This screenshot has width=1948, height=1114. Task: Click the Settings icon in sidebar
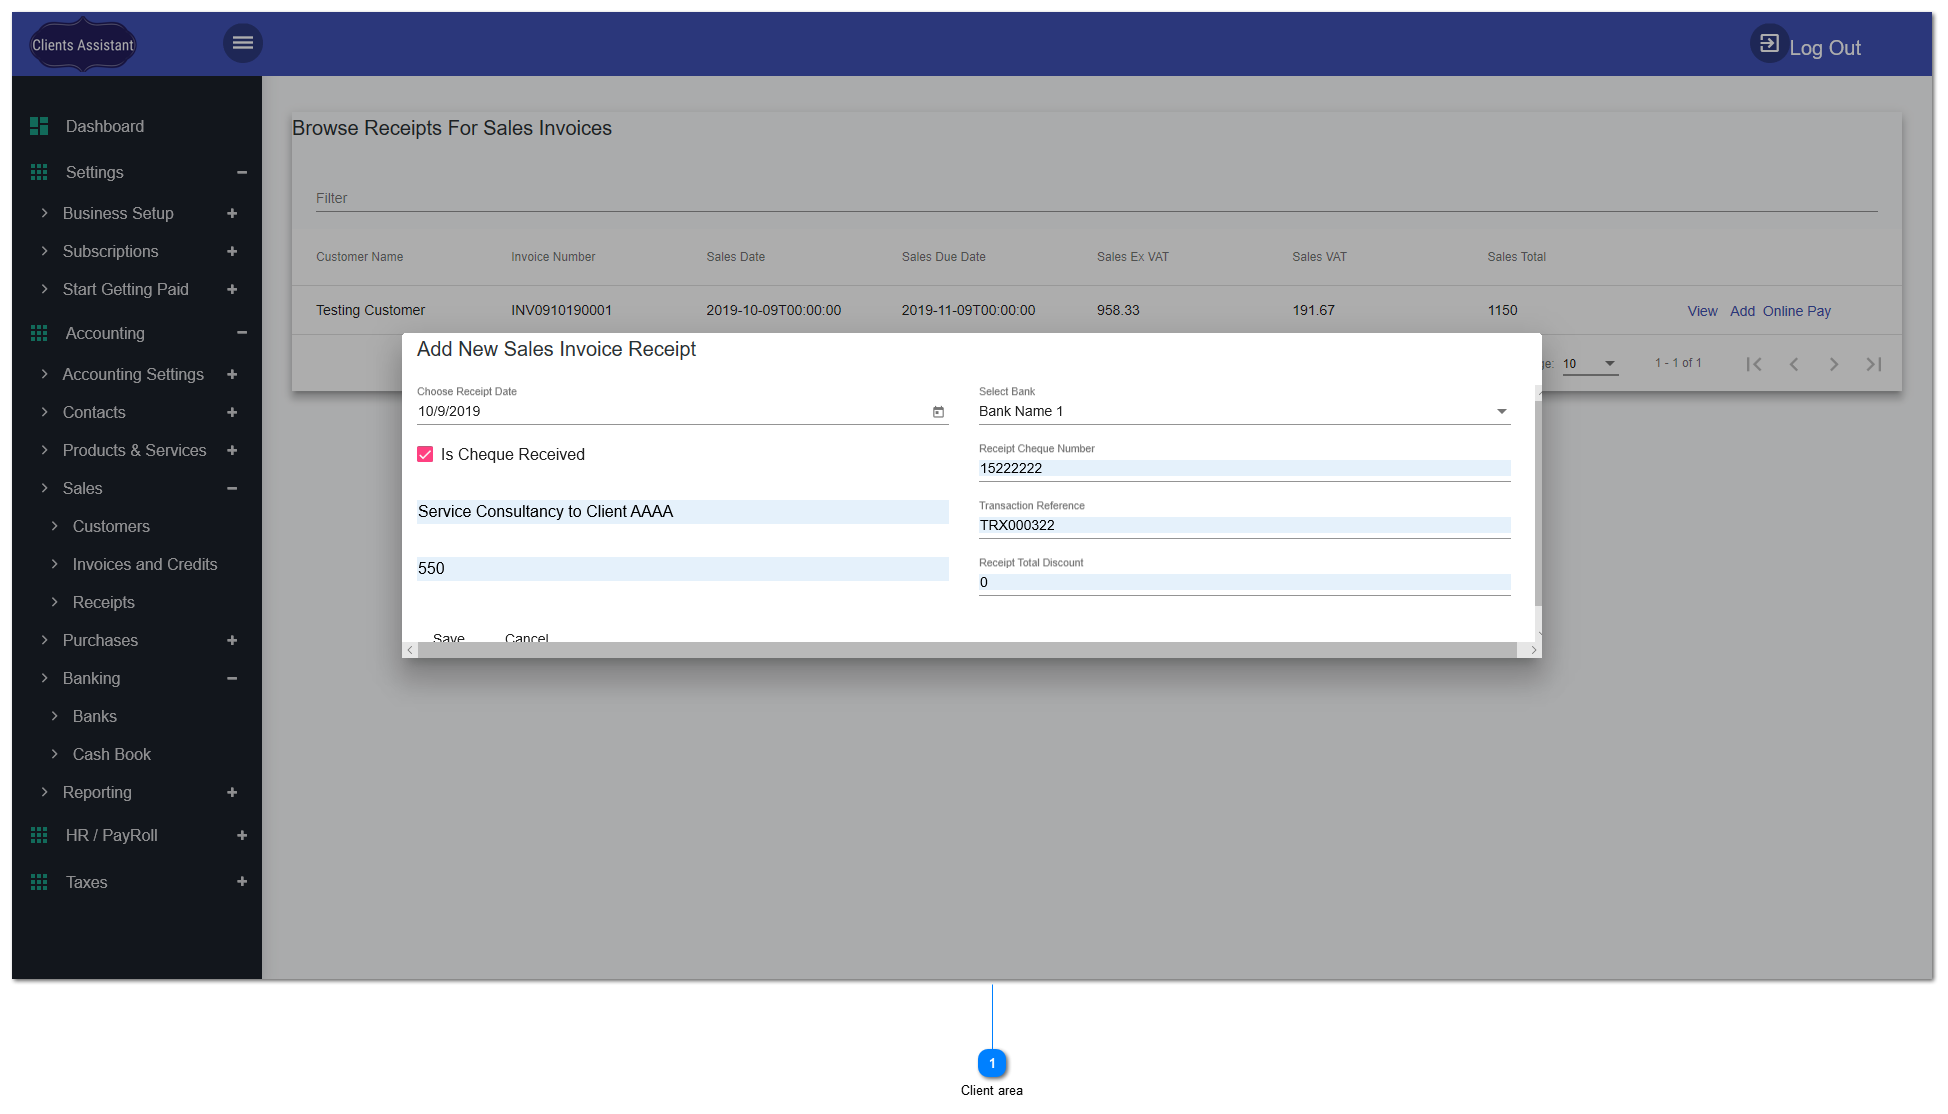[39, 171]
